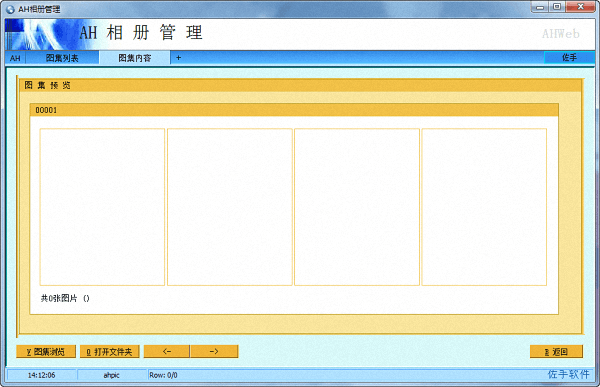Select the third empty thumbnail slot
Screen dimensions: 600x387
click(357, 207)
